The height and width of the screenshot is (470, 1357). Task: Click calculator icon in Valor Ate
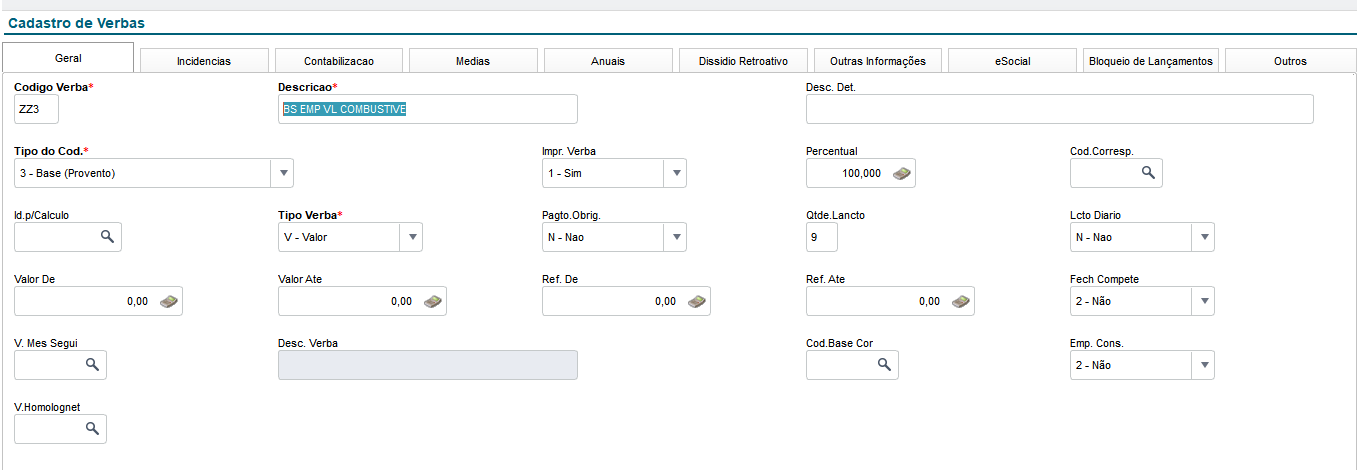coord(433,301)
